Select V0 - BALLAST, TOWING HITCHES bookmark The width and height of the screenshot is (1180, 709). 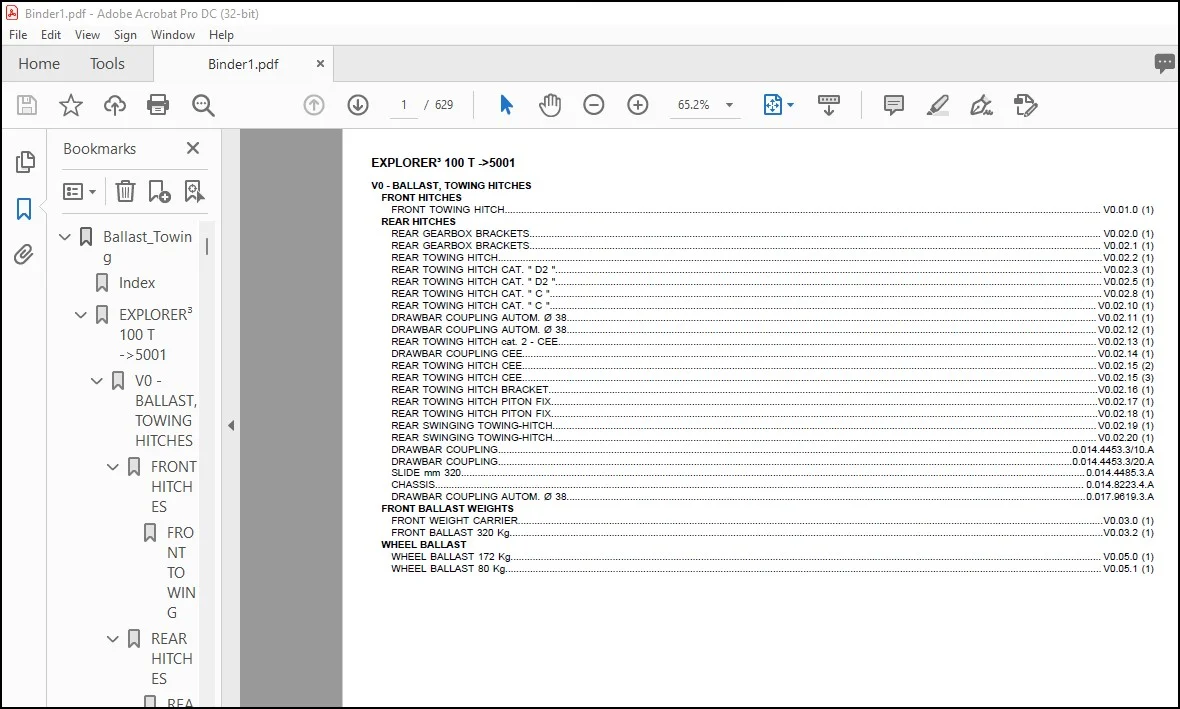click(166, 410)
